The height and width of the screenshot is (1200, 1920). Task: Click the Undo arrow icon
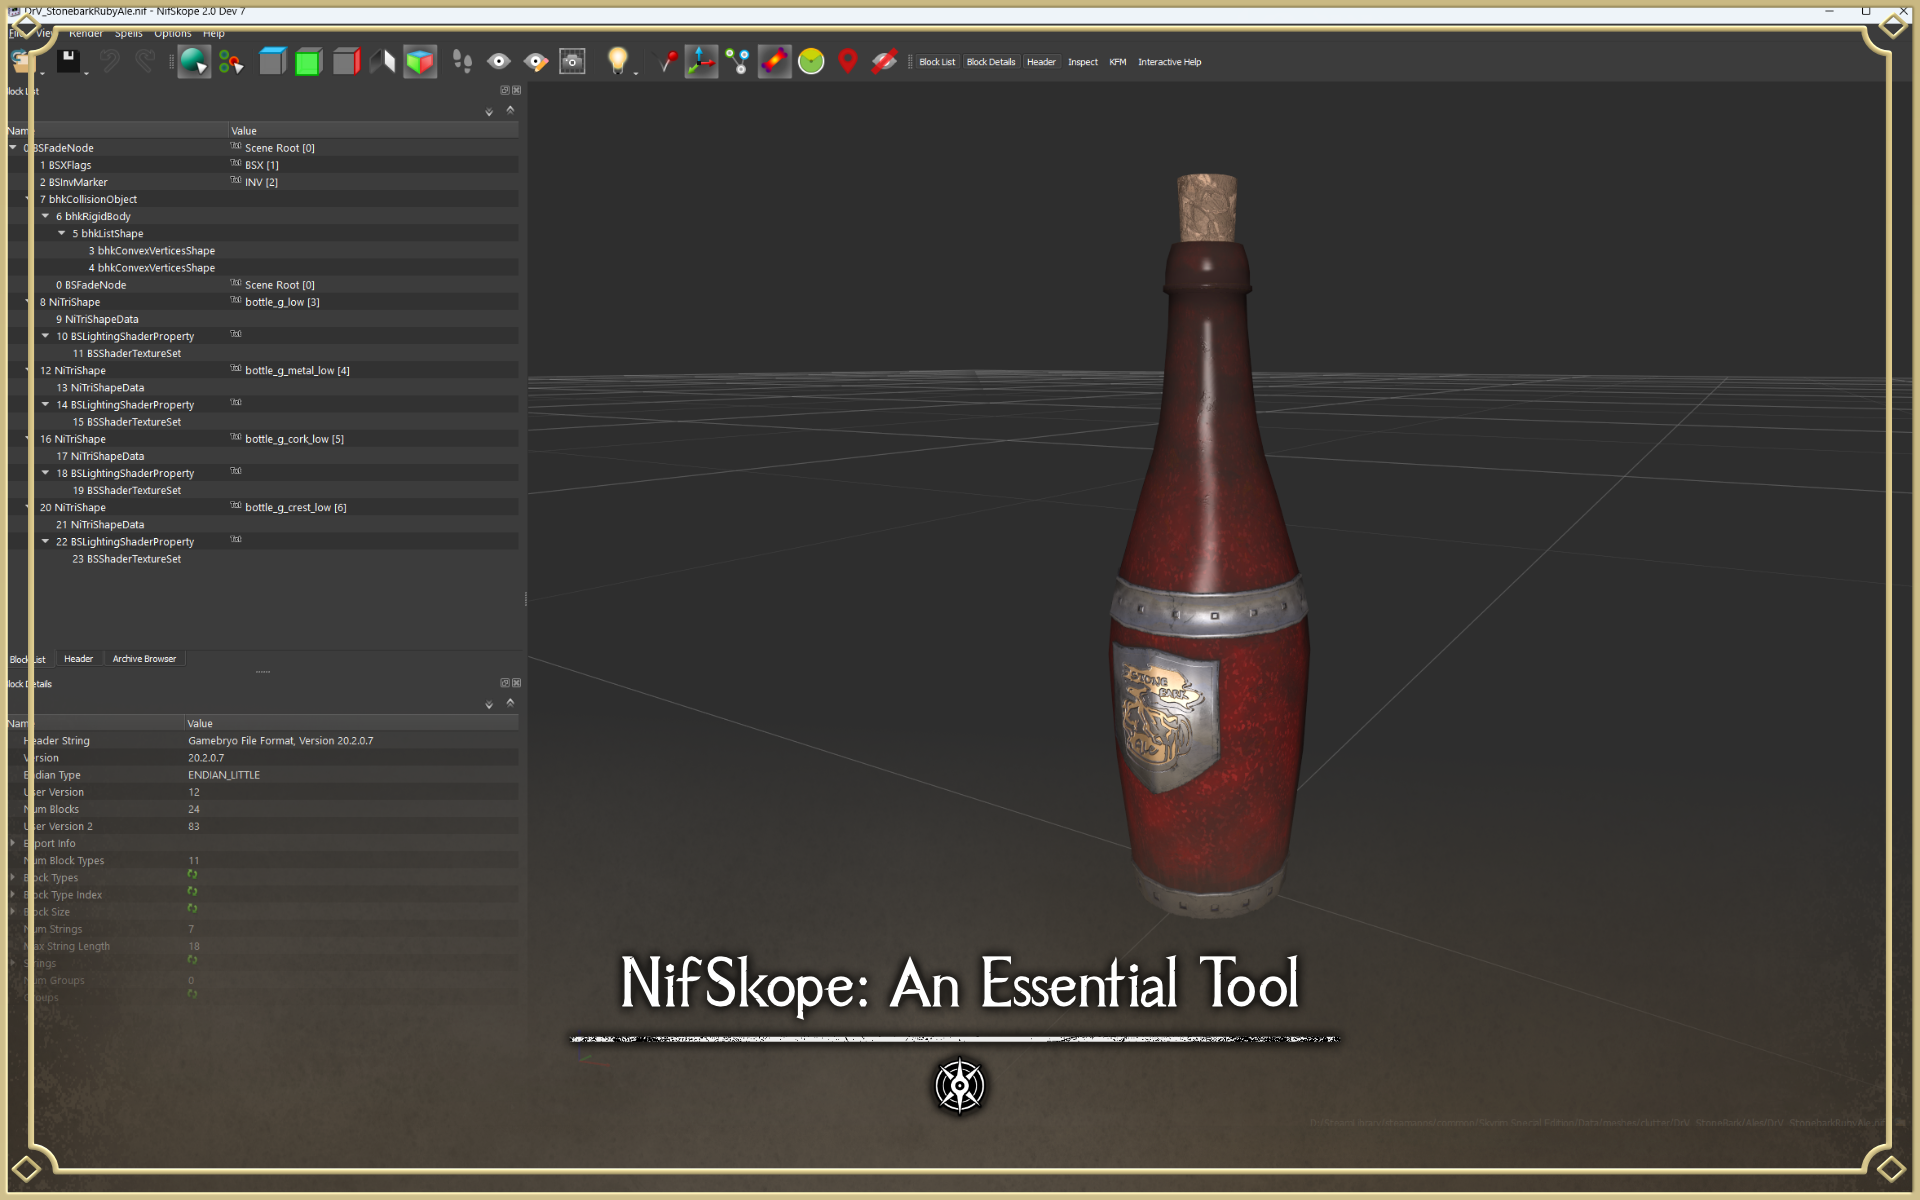(x=109, y=61)
